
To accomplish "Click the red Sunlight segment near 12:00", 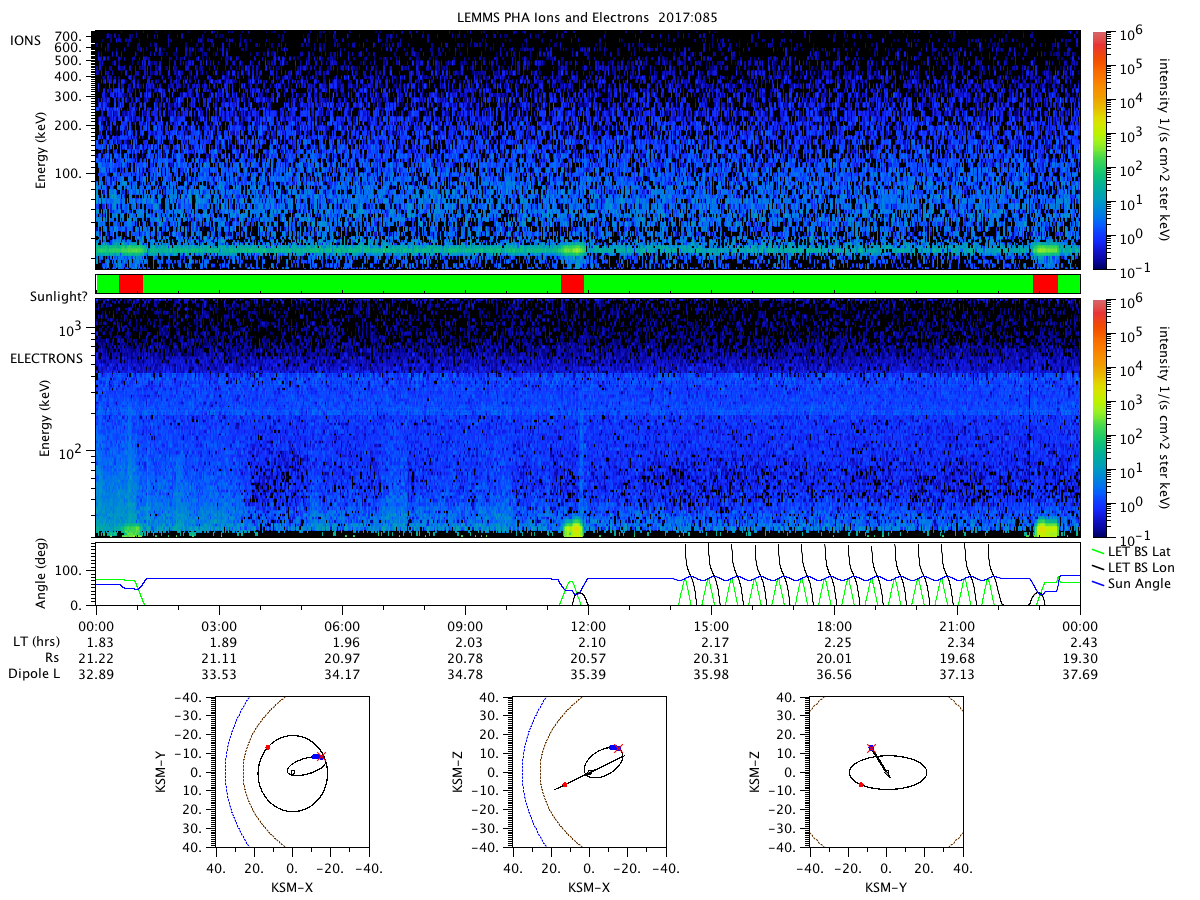I will pos(572,284).
